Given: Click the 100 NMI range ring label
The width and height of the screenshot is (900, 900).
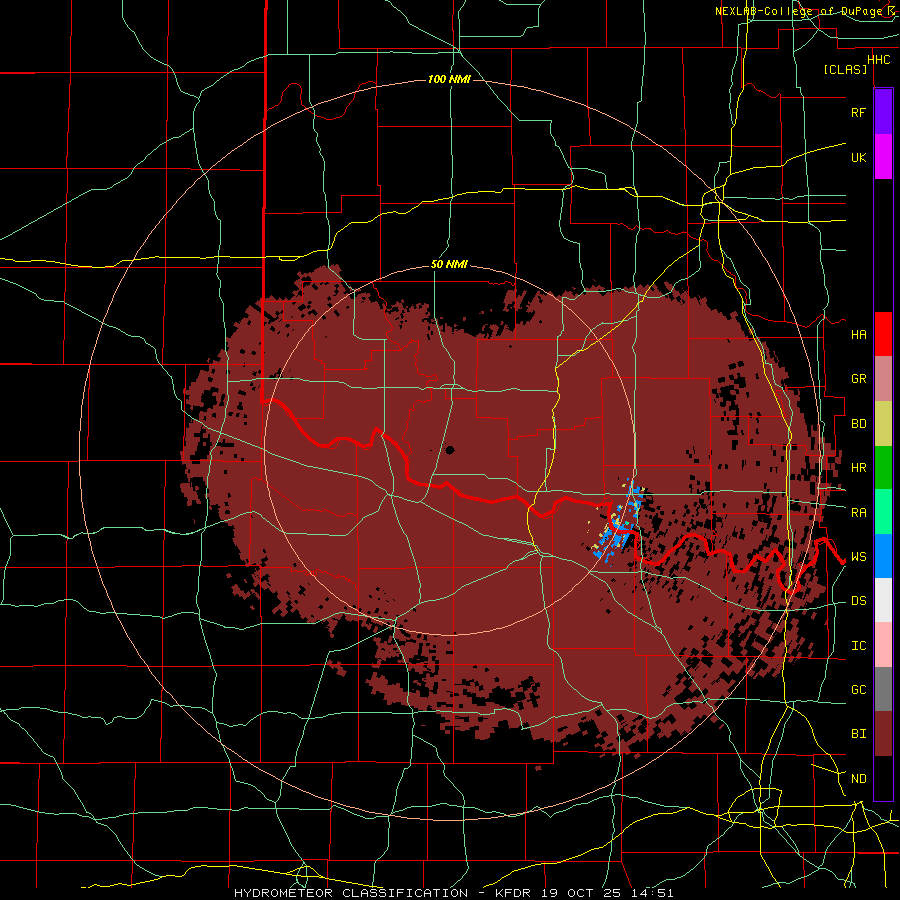Looking at the screenshot, I should [x=449, y=79].
